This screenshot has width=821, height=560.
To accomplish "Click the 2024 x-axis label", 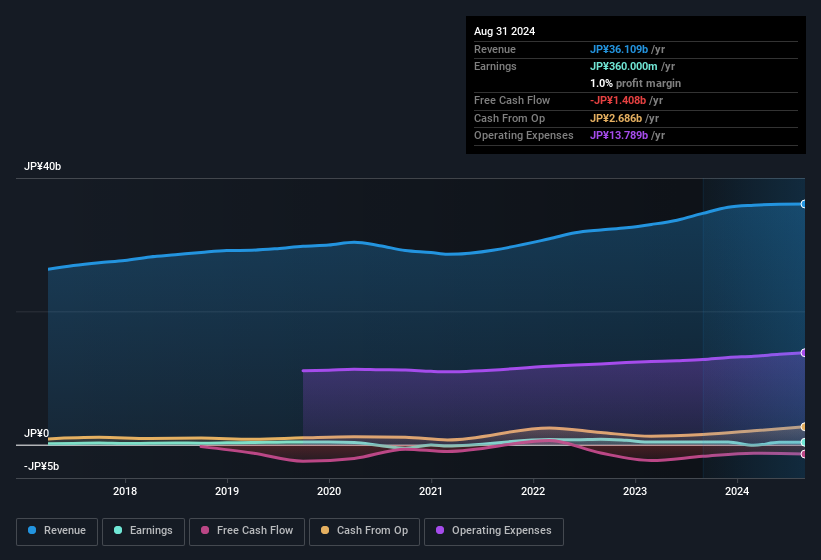I will 737,491.
